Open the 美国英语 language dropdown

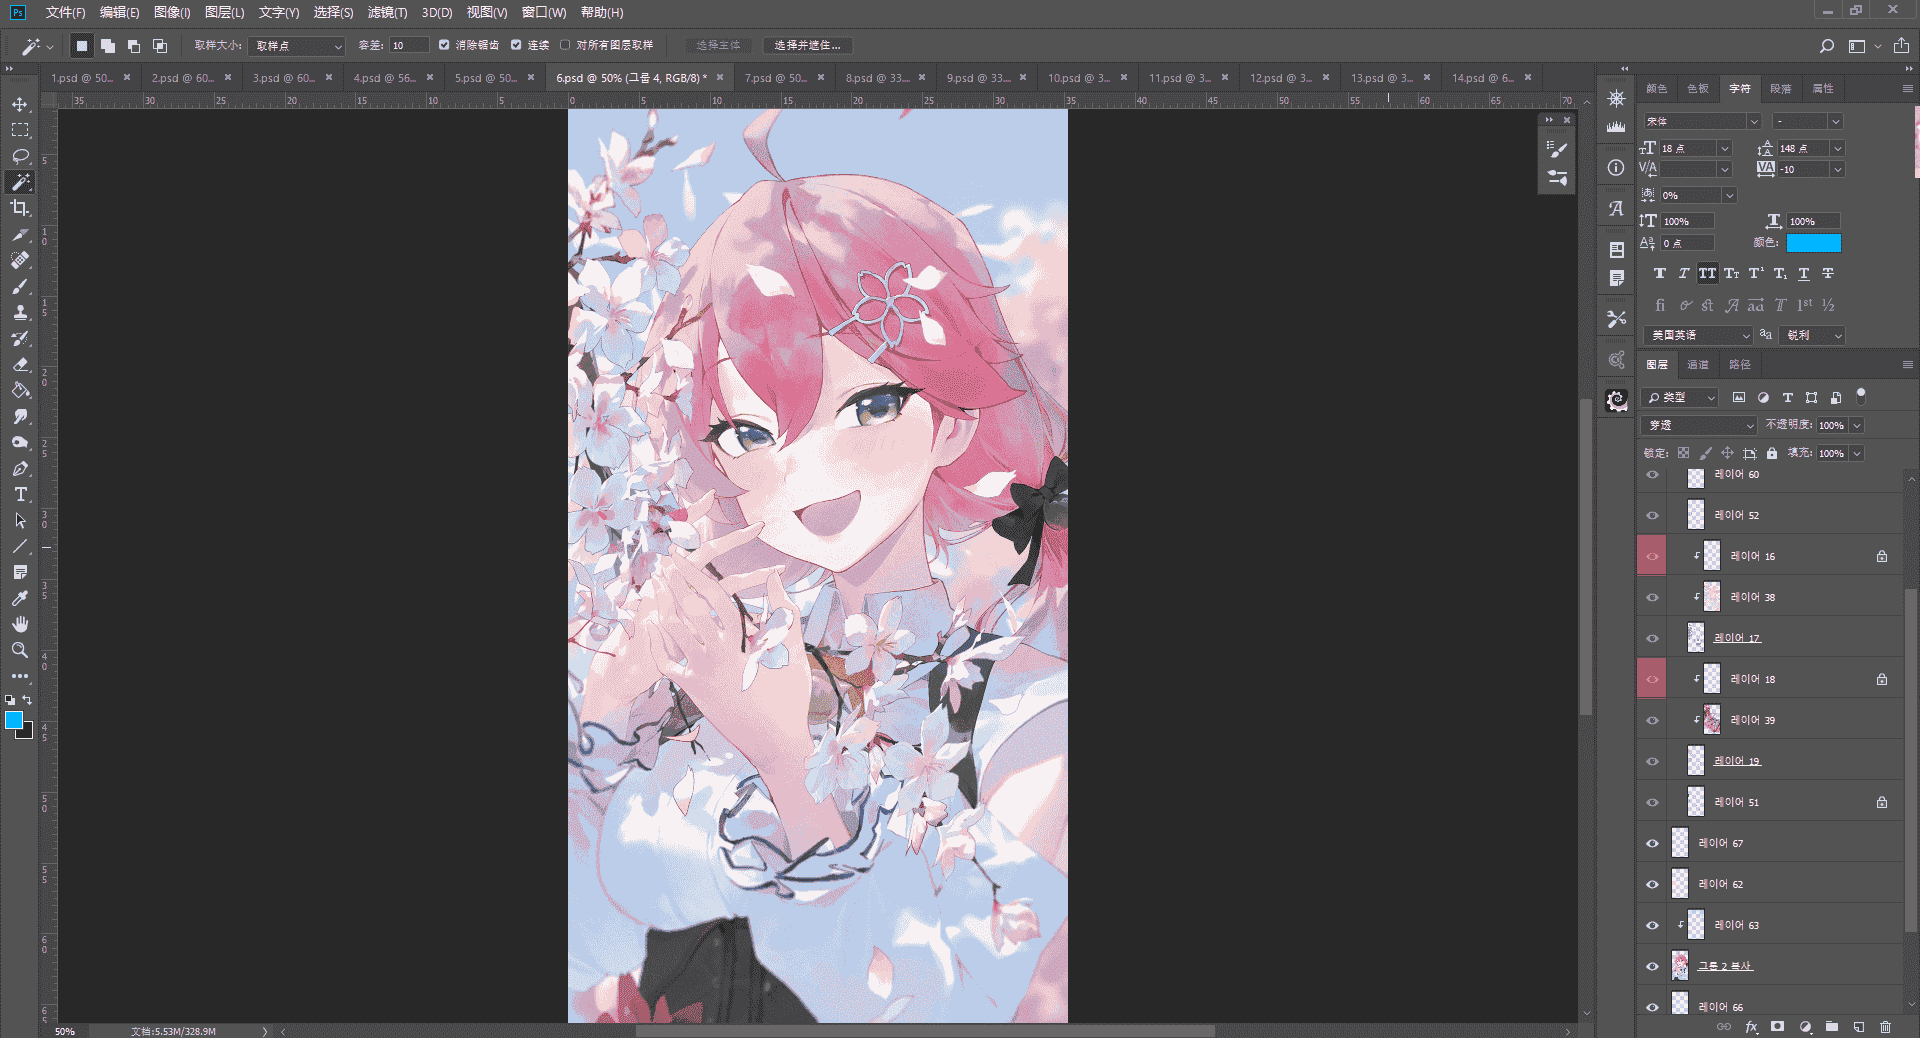click(x=1698, y=335)
